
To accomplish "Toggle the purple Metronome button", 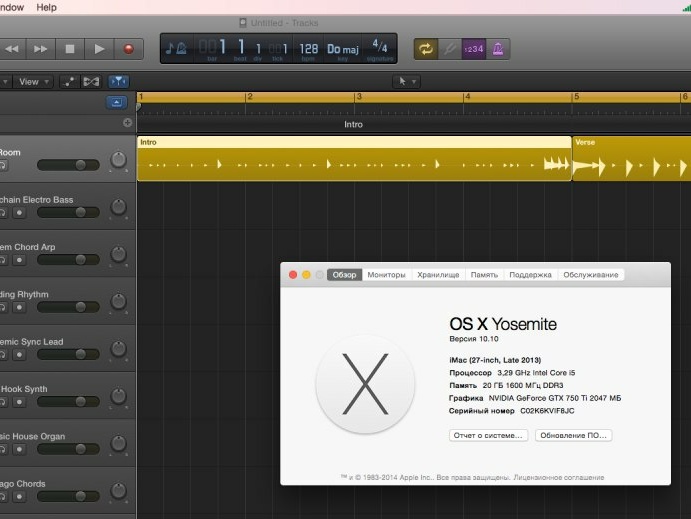I will point(498,49).
